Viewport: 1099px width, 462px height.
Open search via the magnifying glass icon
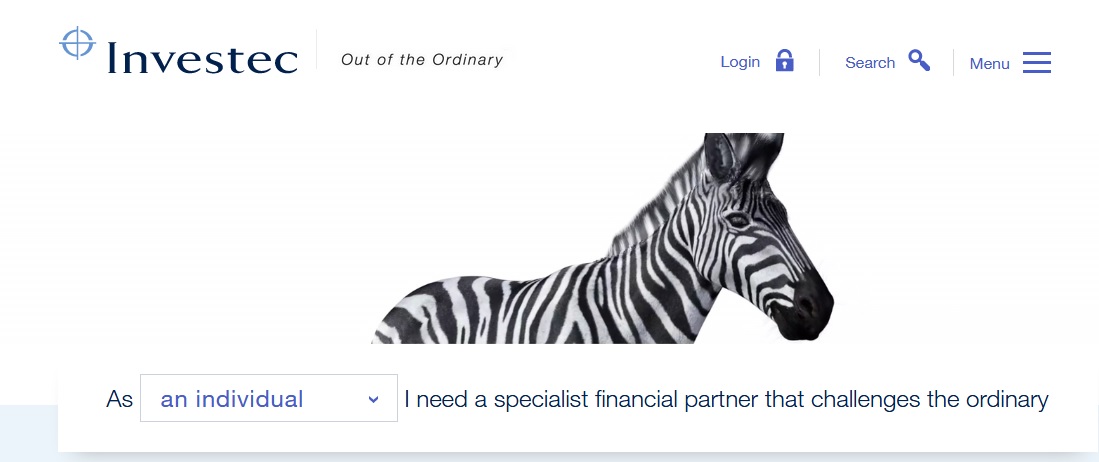pos(919,60)
